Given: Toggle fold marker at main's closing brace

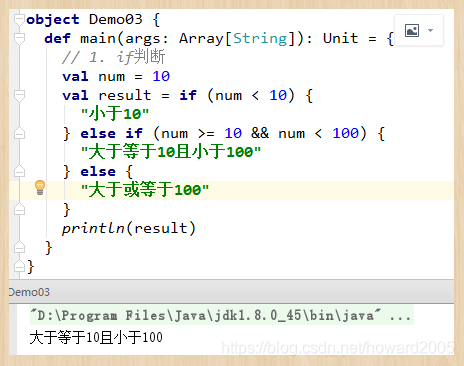Looking at the screenshot, I should (x=19, y=247).
